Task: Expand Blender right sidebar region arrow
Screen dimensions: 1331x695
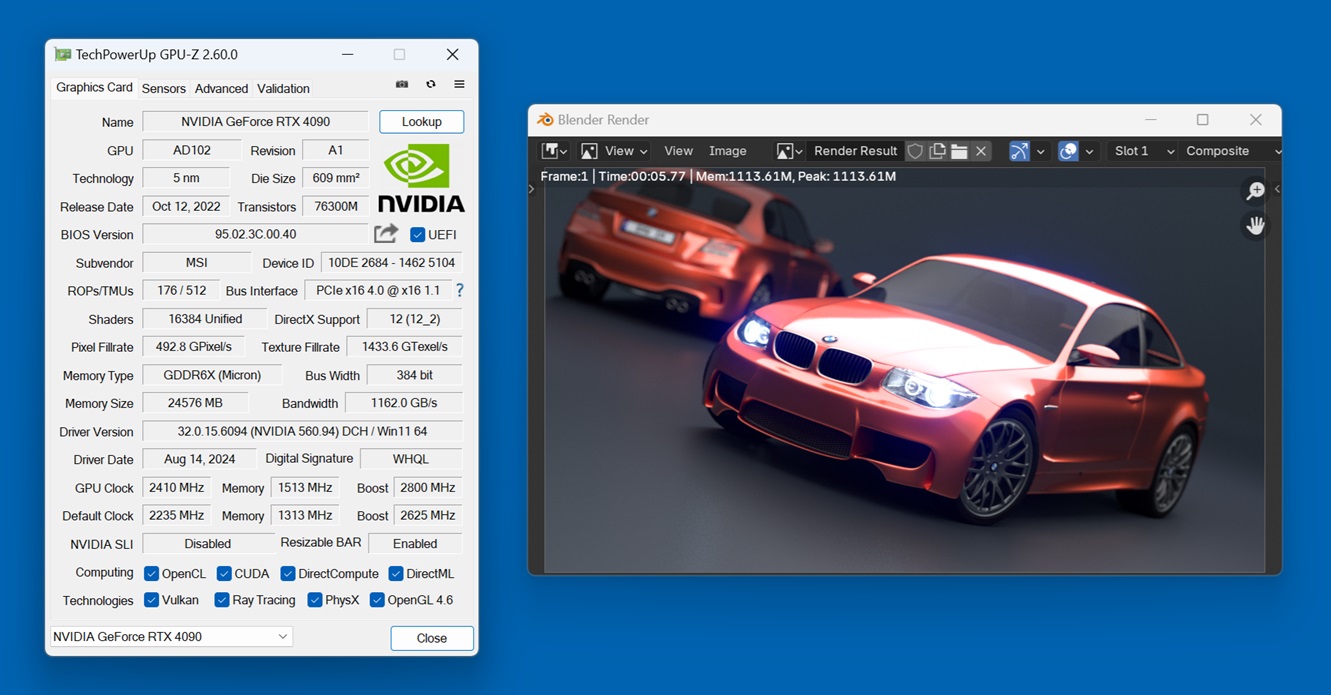Action: [1277, 189]
